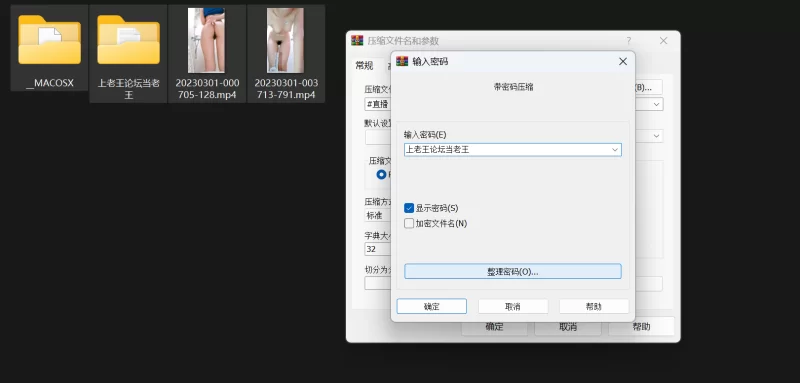Expand the 默认设置 profile dropdown in archive window
Screen dimensions: 800x383
coord(657,136)
